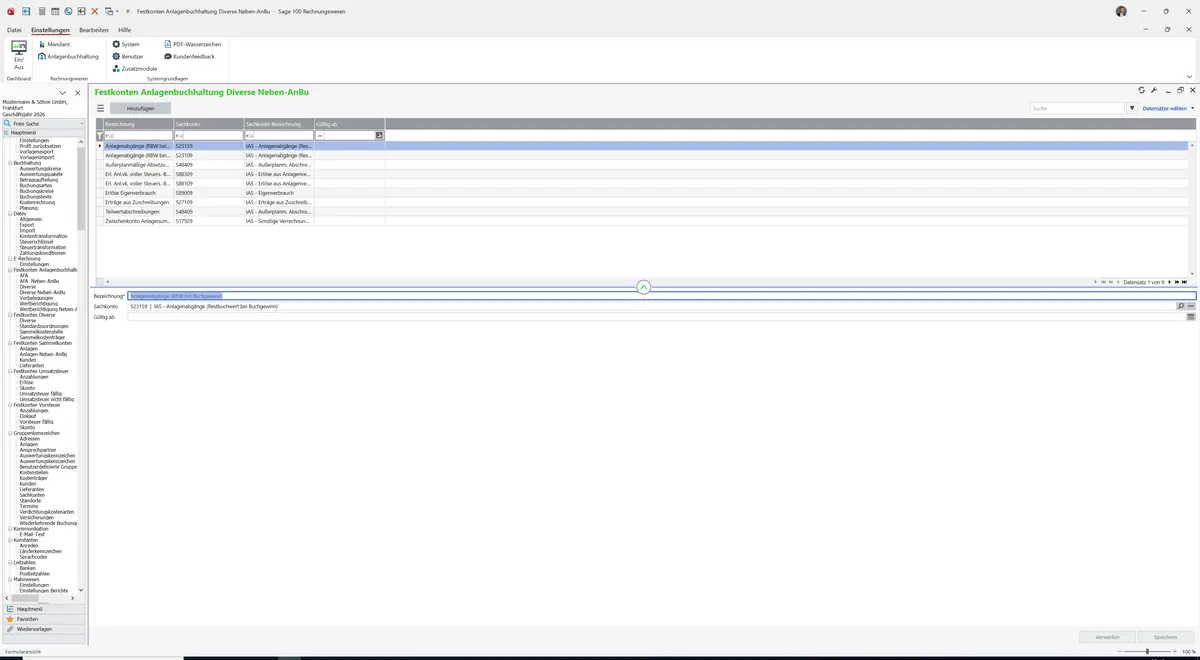Open the Datensätze wählen dropdown
The width and height of the screenshot is (1200, 660).
tap(1168, 108)
